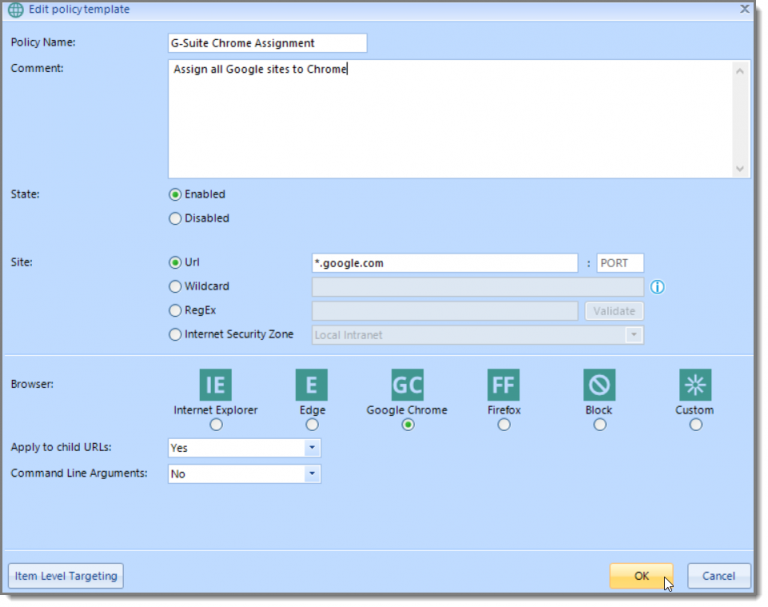The width and height of the screenshot is (768, 607).
Task: Set State to Disabled
Action: 176,219
